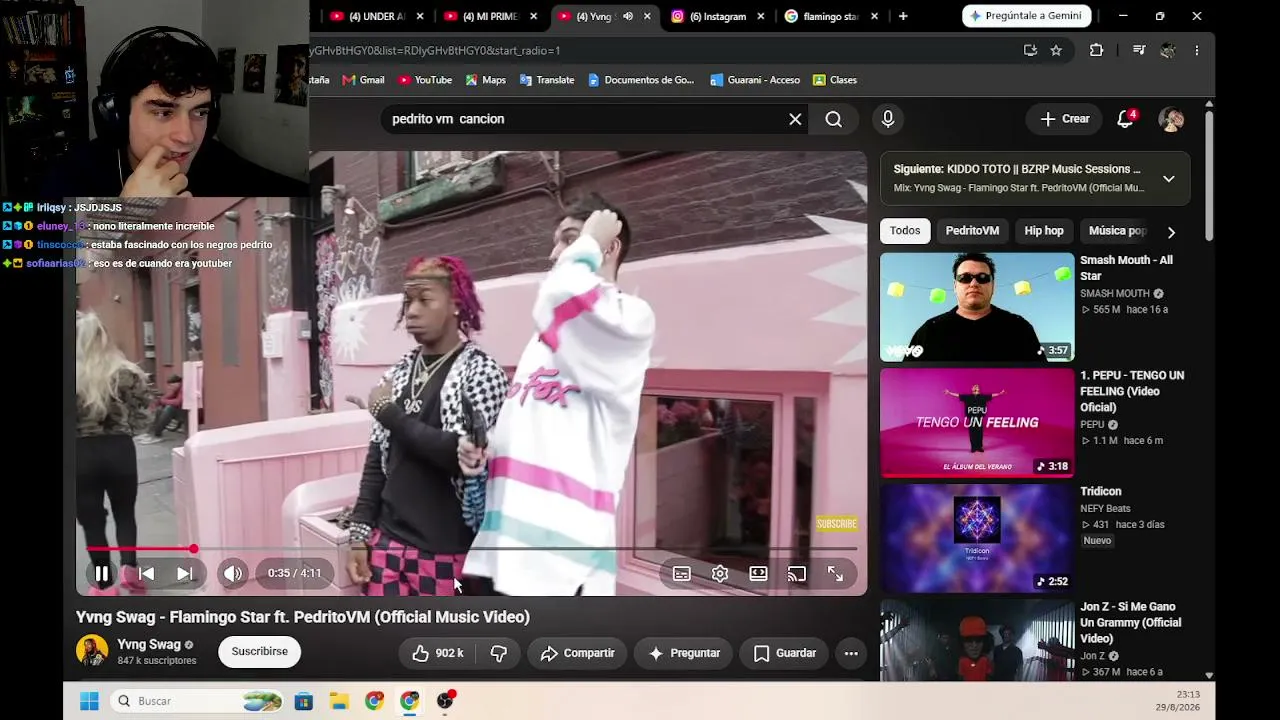
Task: Start voice search with the microphone
Action: click(x=887, y=119)
